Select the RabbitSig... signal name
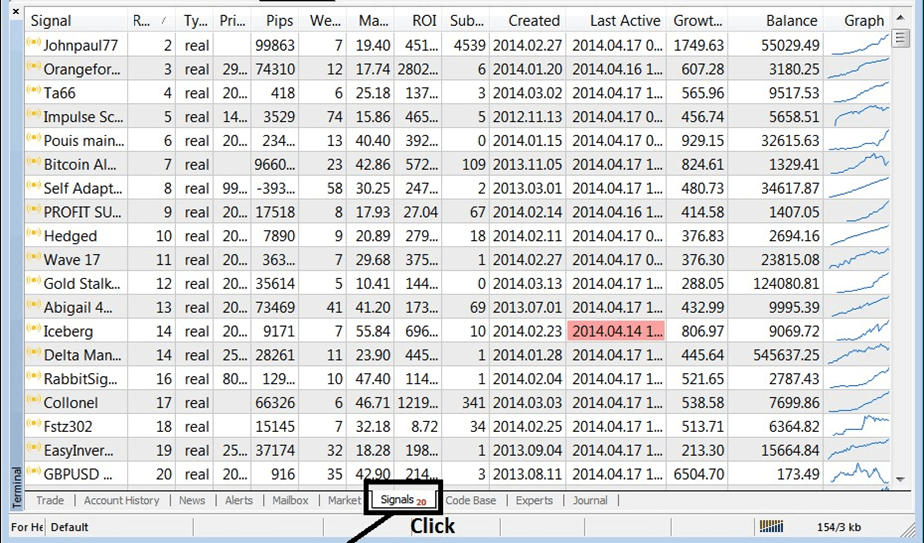Screen dimensions: 924x543 pos(81,379)
